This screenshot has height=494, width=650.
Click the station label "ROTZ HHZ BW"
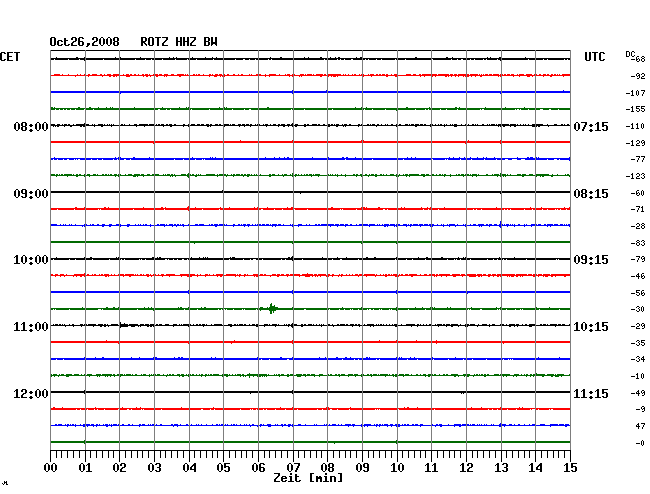point(179,42)
